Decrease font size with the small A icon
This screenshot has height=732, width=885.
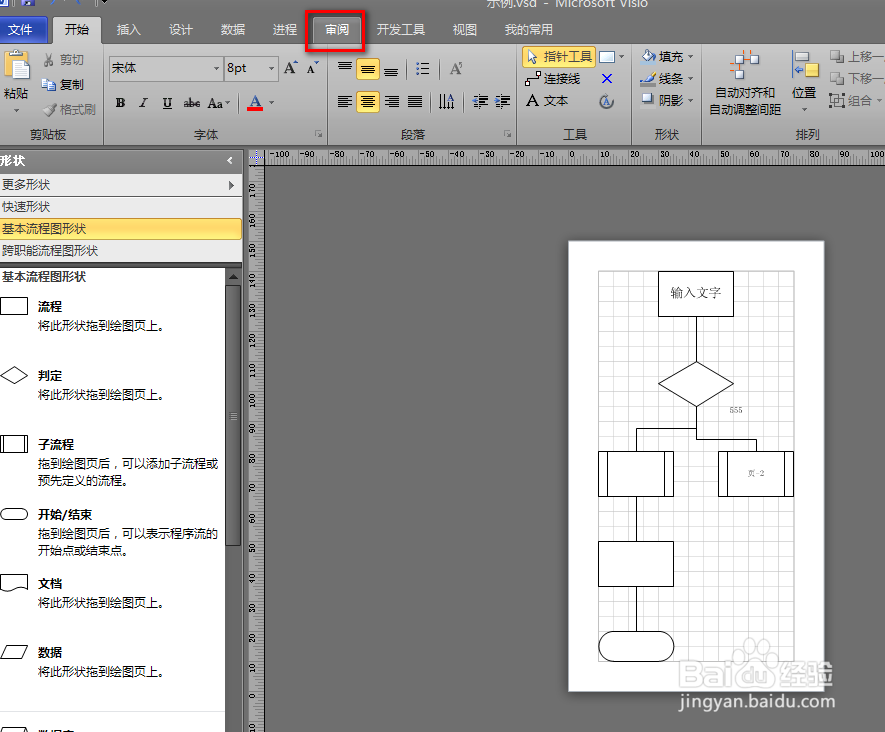pyautogui.click(x=312, y=68)
